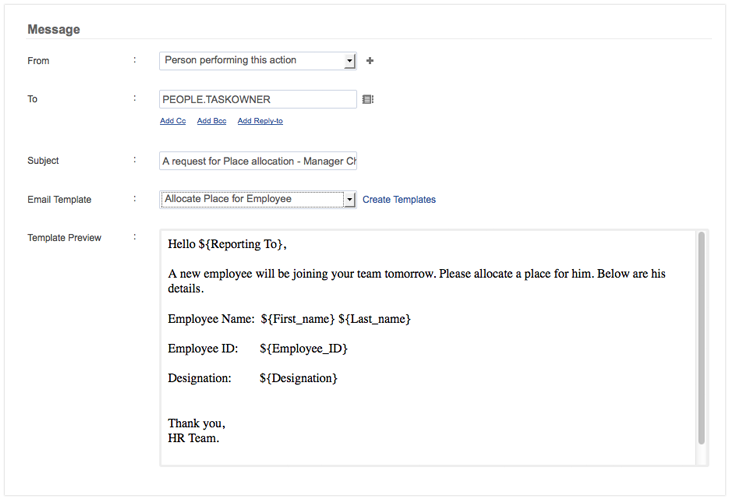Viewport: 730px width, 500px height.
Task: Expand the From dropdown arrow
Action: tap(349, 61)
